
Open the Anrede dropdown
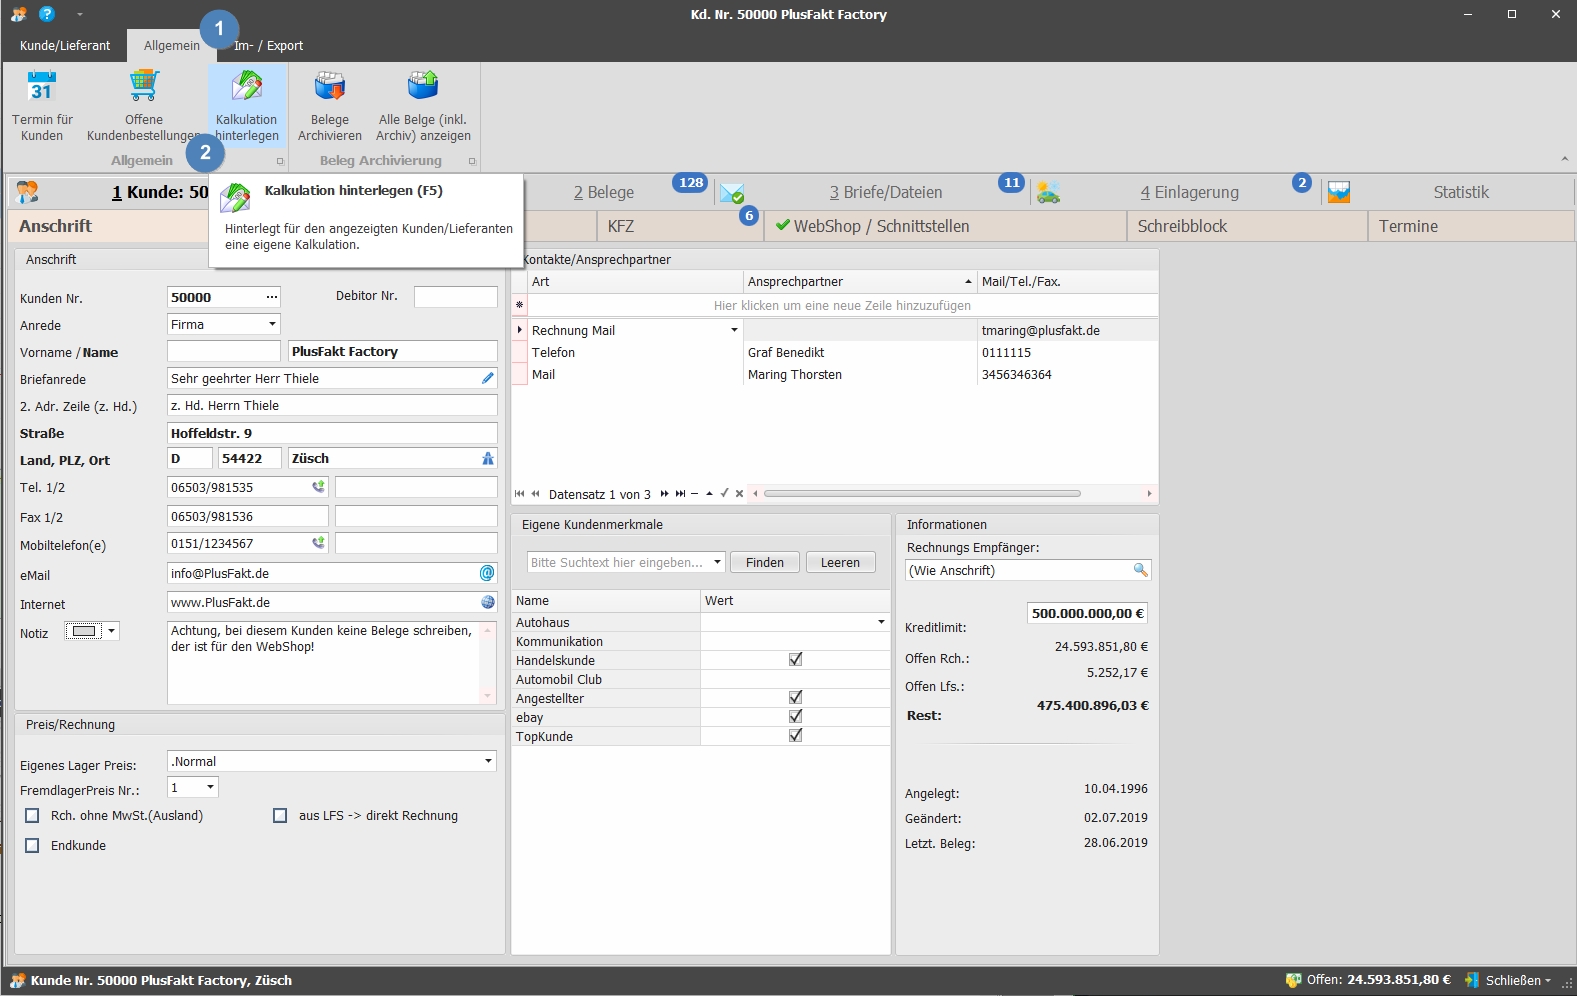click(272, 324)
